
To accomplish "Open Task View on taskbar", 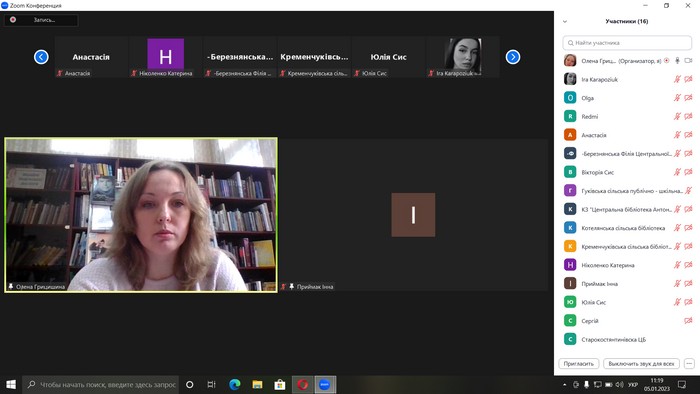I will (x=212, y=385).
